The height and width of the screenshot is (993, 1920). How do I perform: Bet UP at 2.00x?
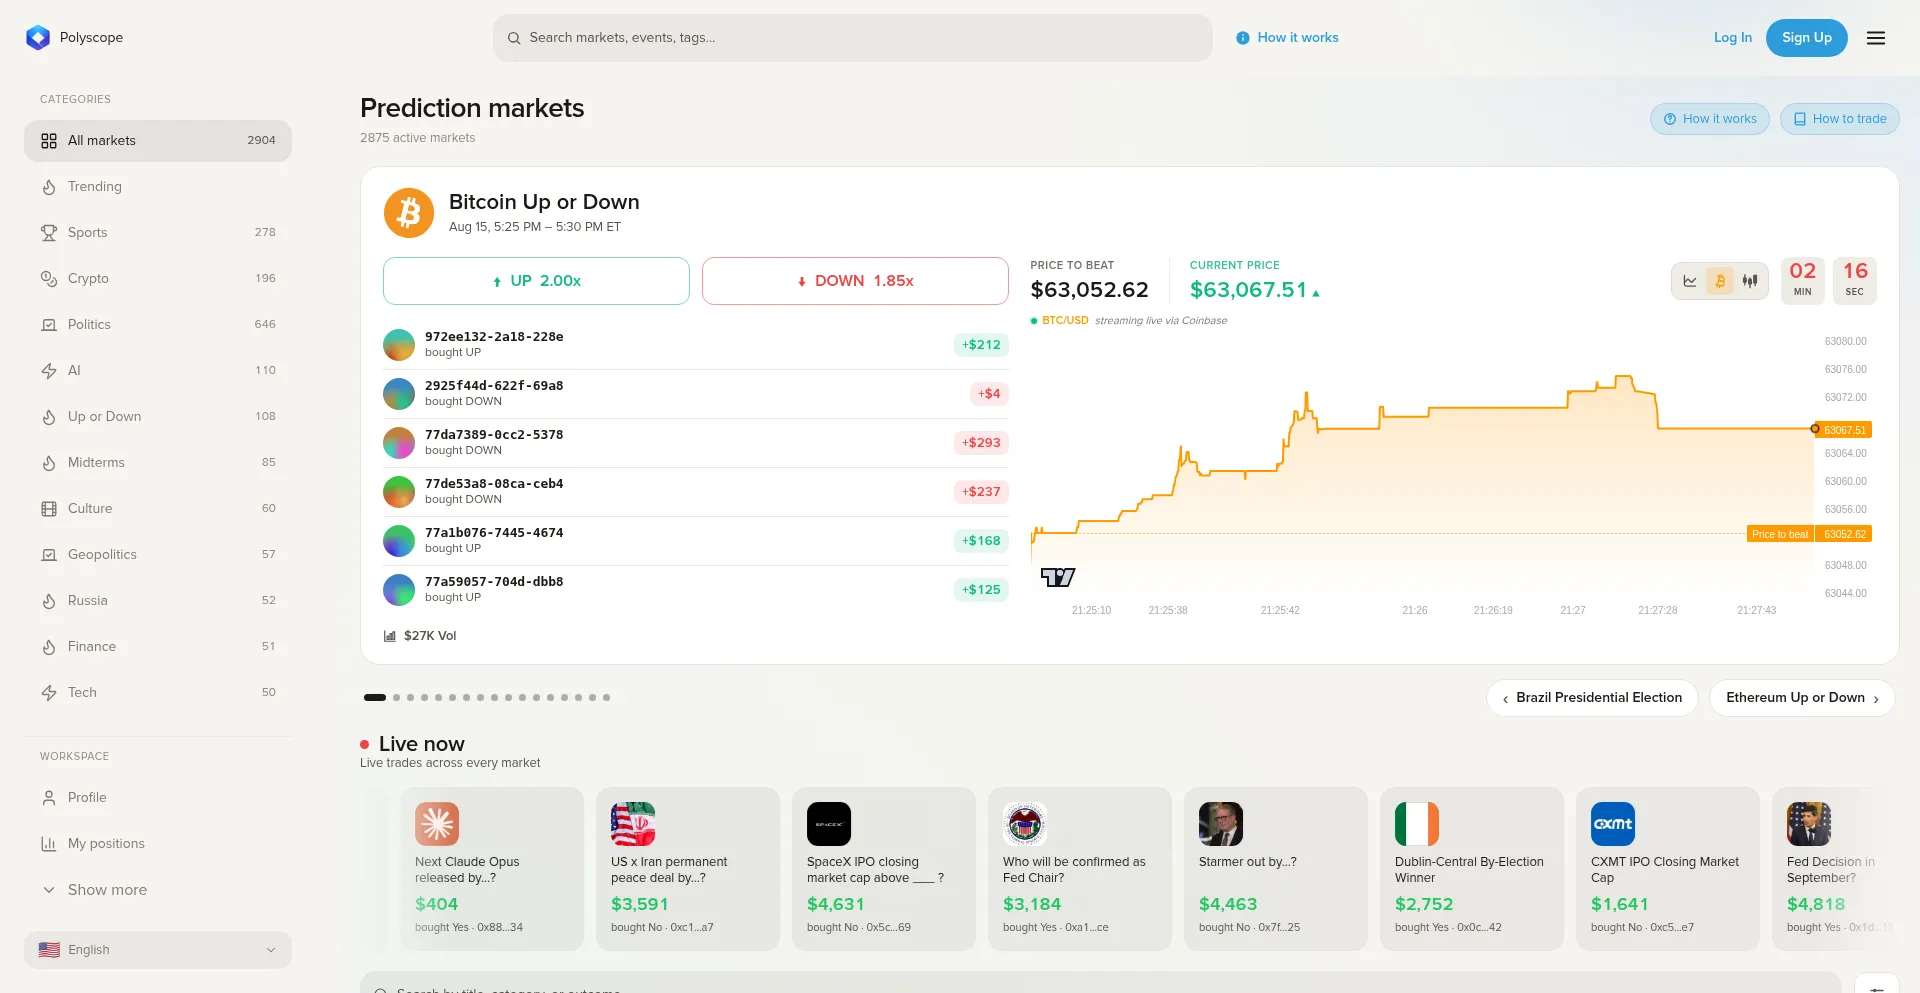[x=536, y=281]
